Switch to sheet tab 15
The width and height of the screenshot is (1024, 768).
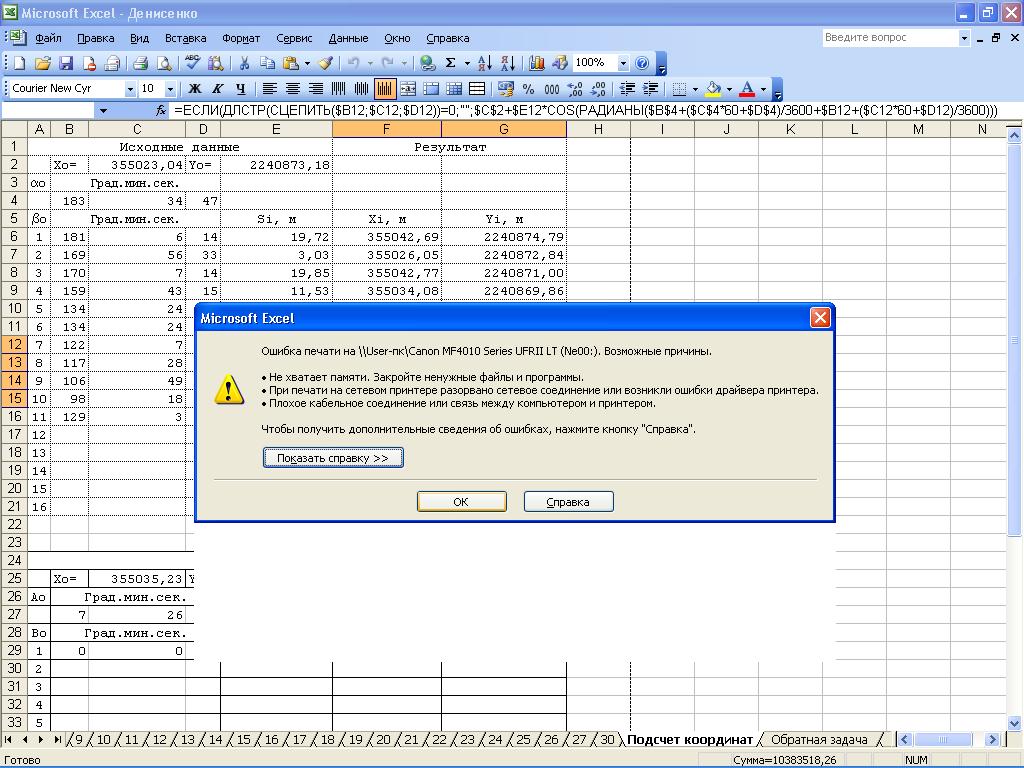coord(244,740)
